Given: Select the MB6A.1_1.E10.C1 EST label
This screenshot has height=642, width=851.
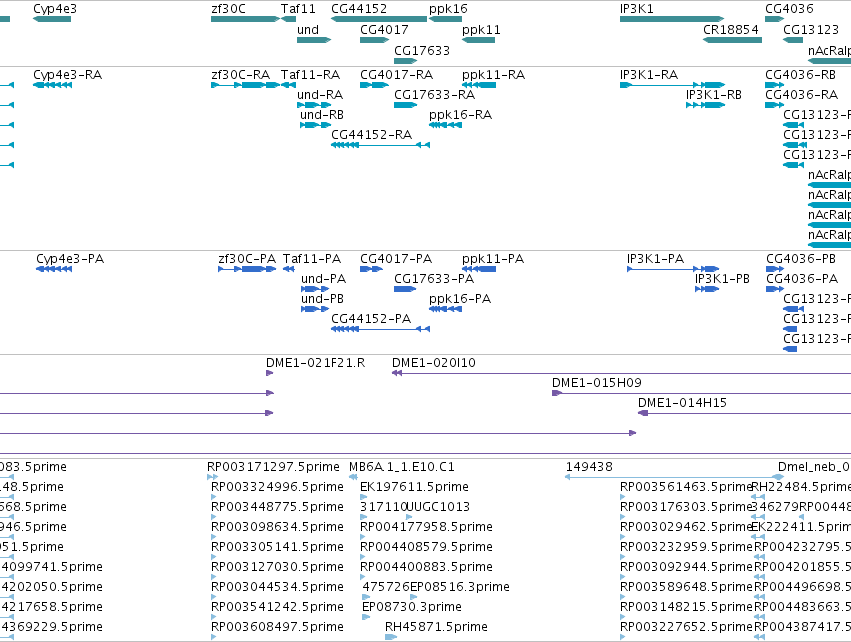Looking at the screenshot, I should coord(402,467).
